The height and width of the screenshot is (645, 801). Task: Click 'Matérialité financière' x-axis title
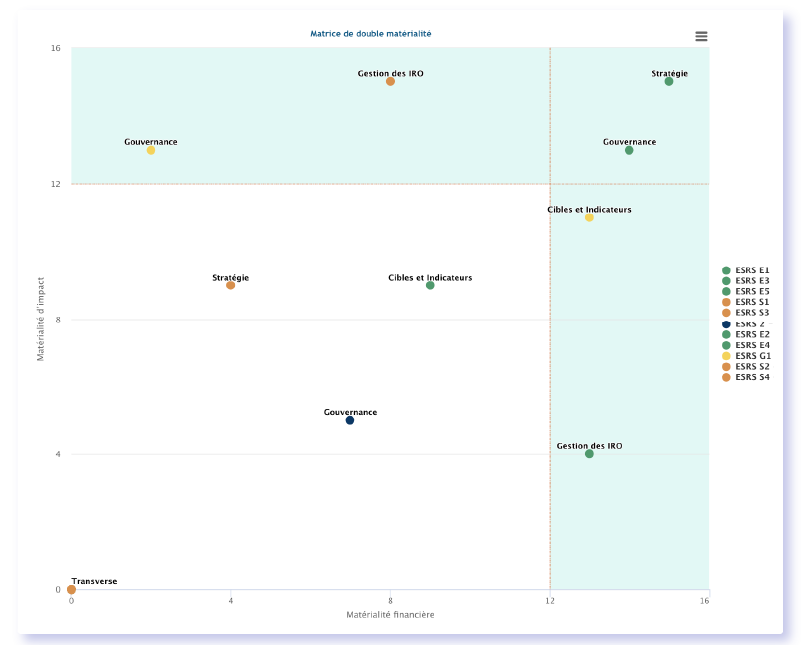[x=390, y=615]
